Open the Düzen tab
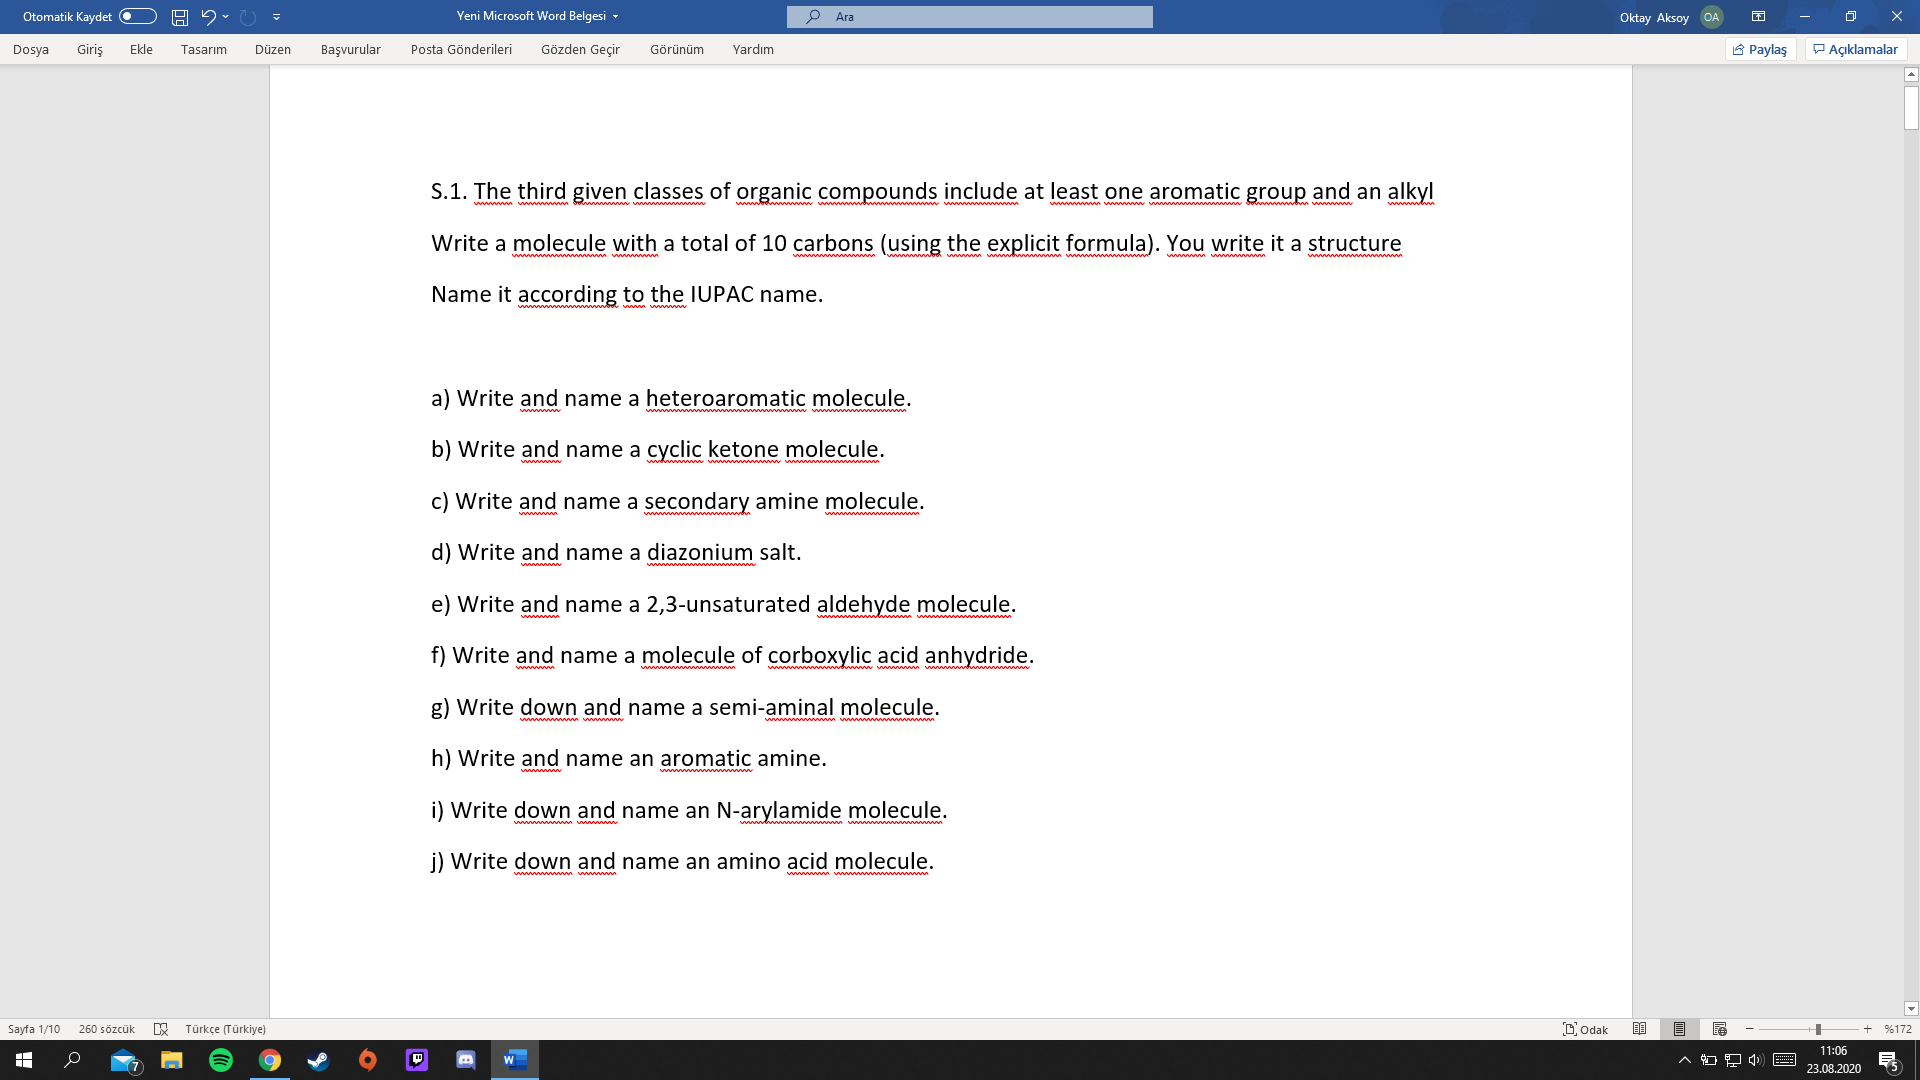The image size is (1920, 1080). point(273,49)
